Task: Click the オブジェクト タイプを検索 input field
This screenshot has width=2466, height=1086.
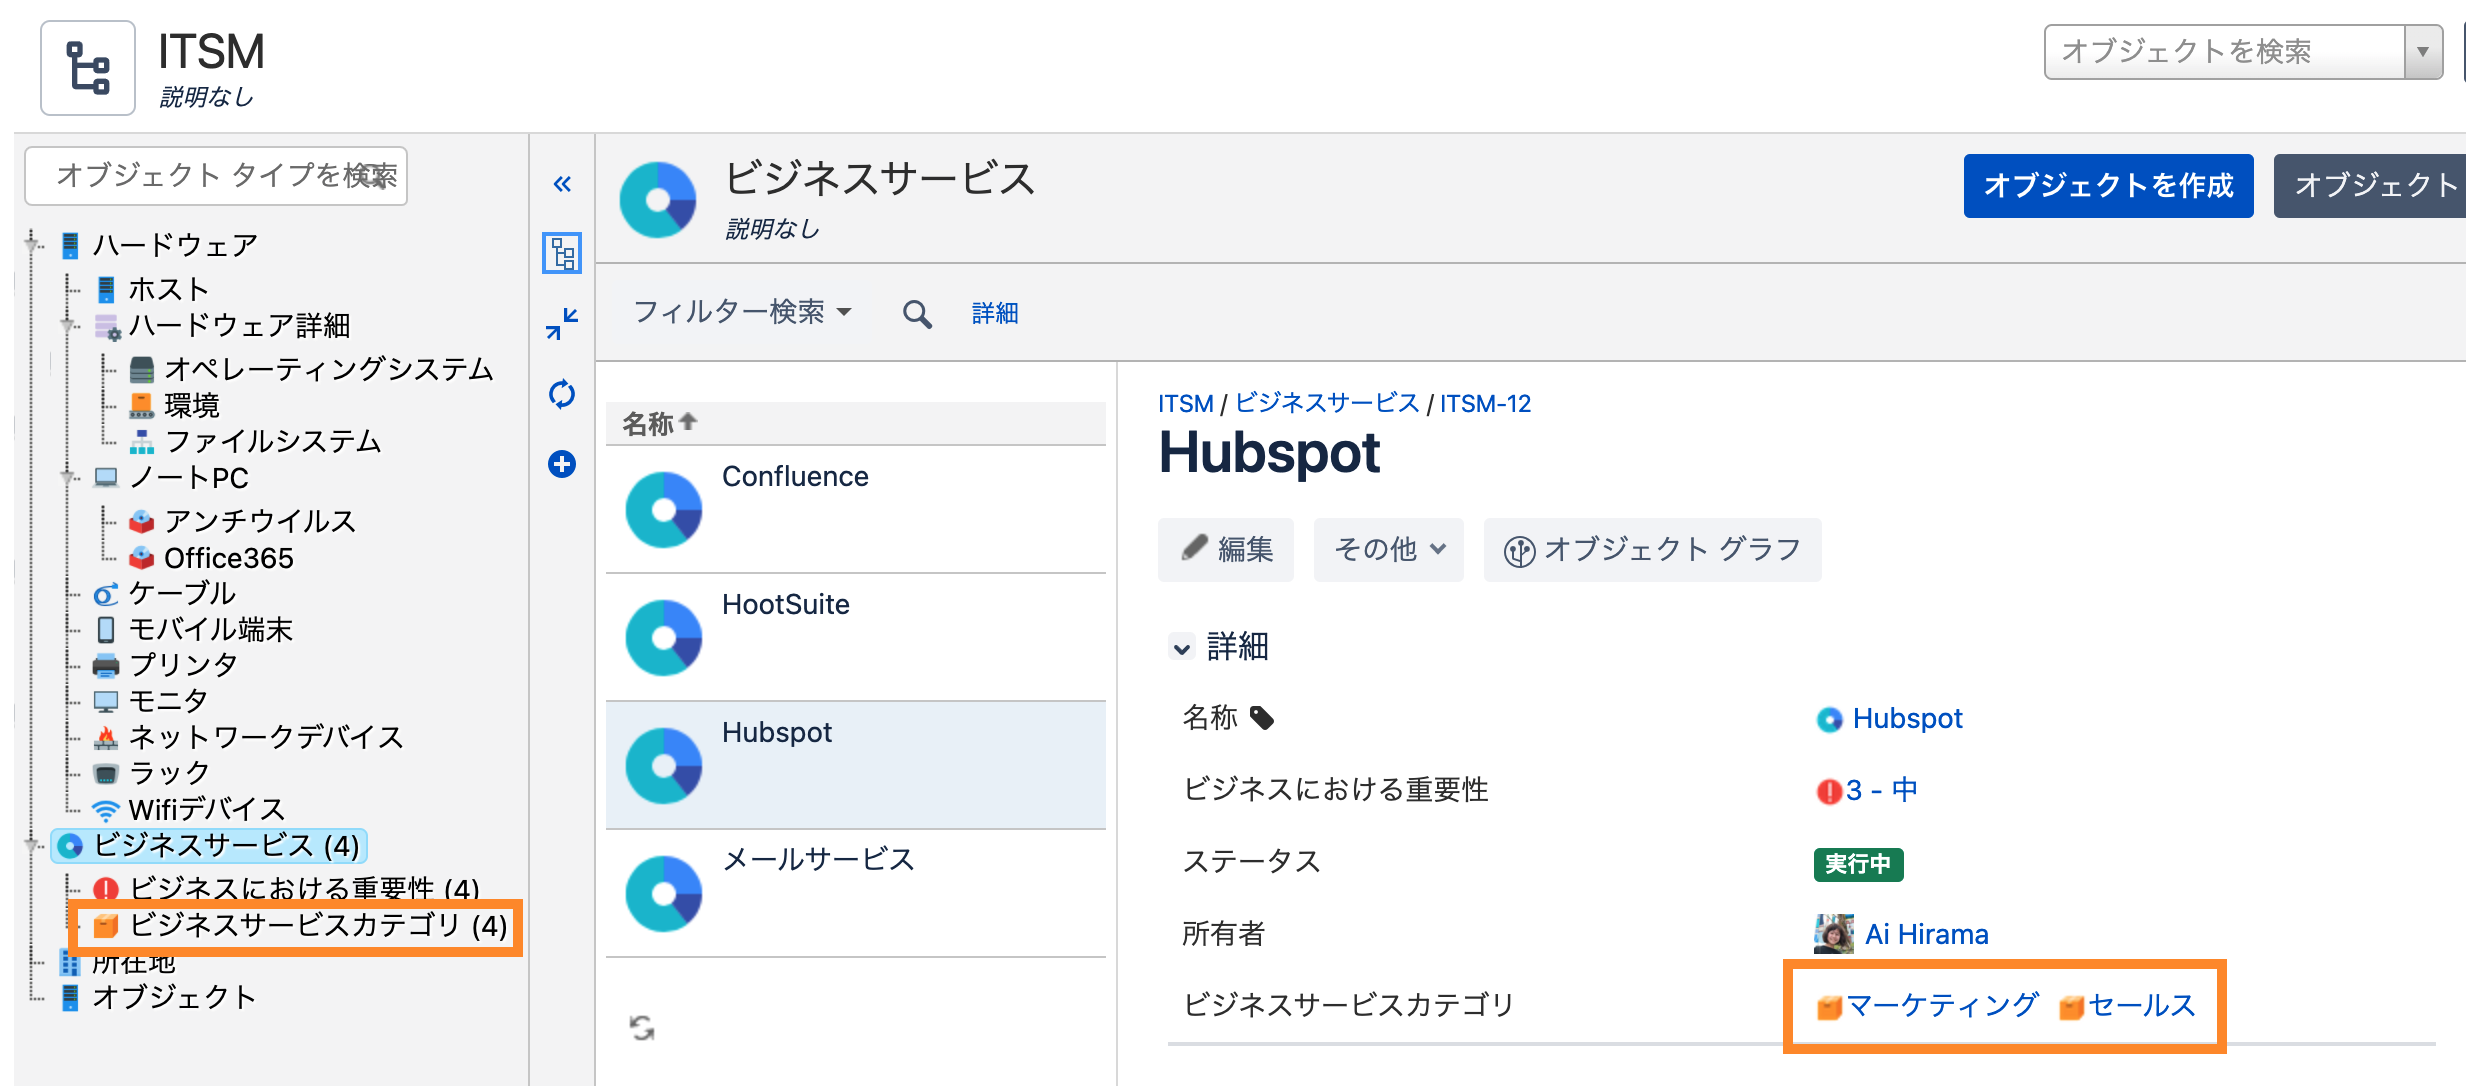Action: coord(216,175)
